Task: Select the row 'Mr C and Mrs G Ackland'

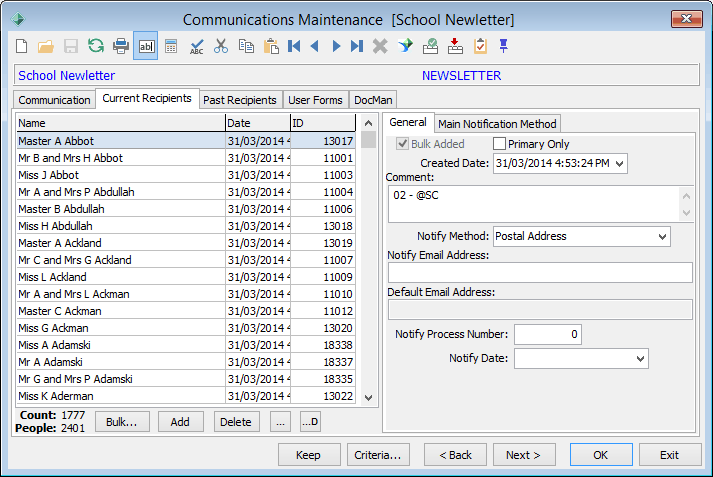Action: tap(186, 260)
